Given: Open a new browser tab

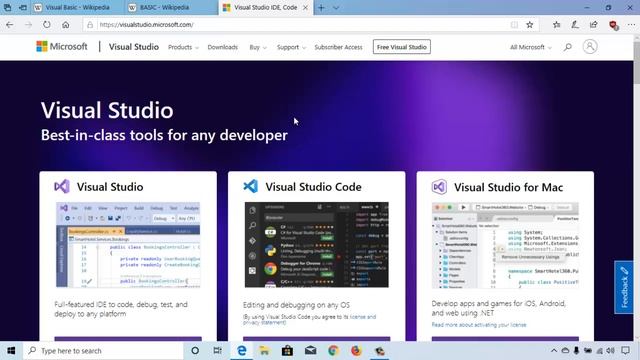Looking at the screenshot, I should pyautogui.click(x=321, y=7).
